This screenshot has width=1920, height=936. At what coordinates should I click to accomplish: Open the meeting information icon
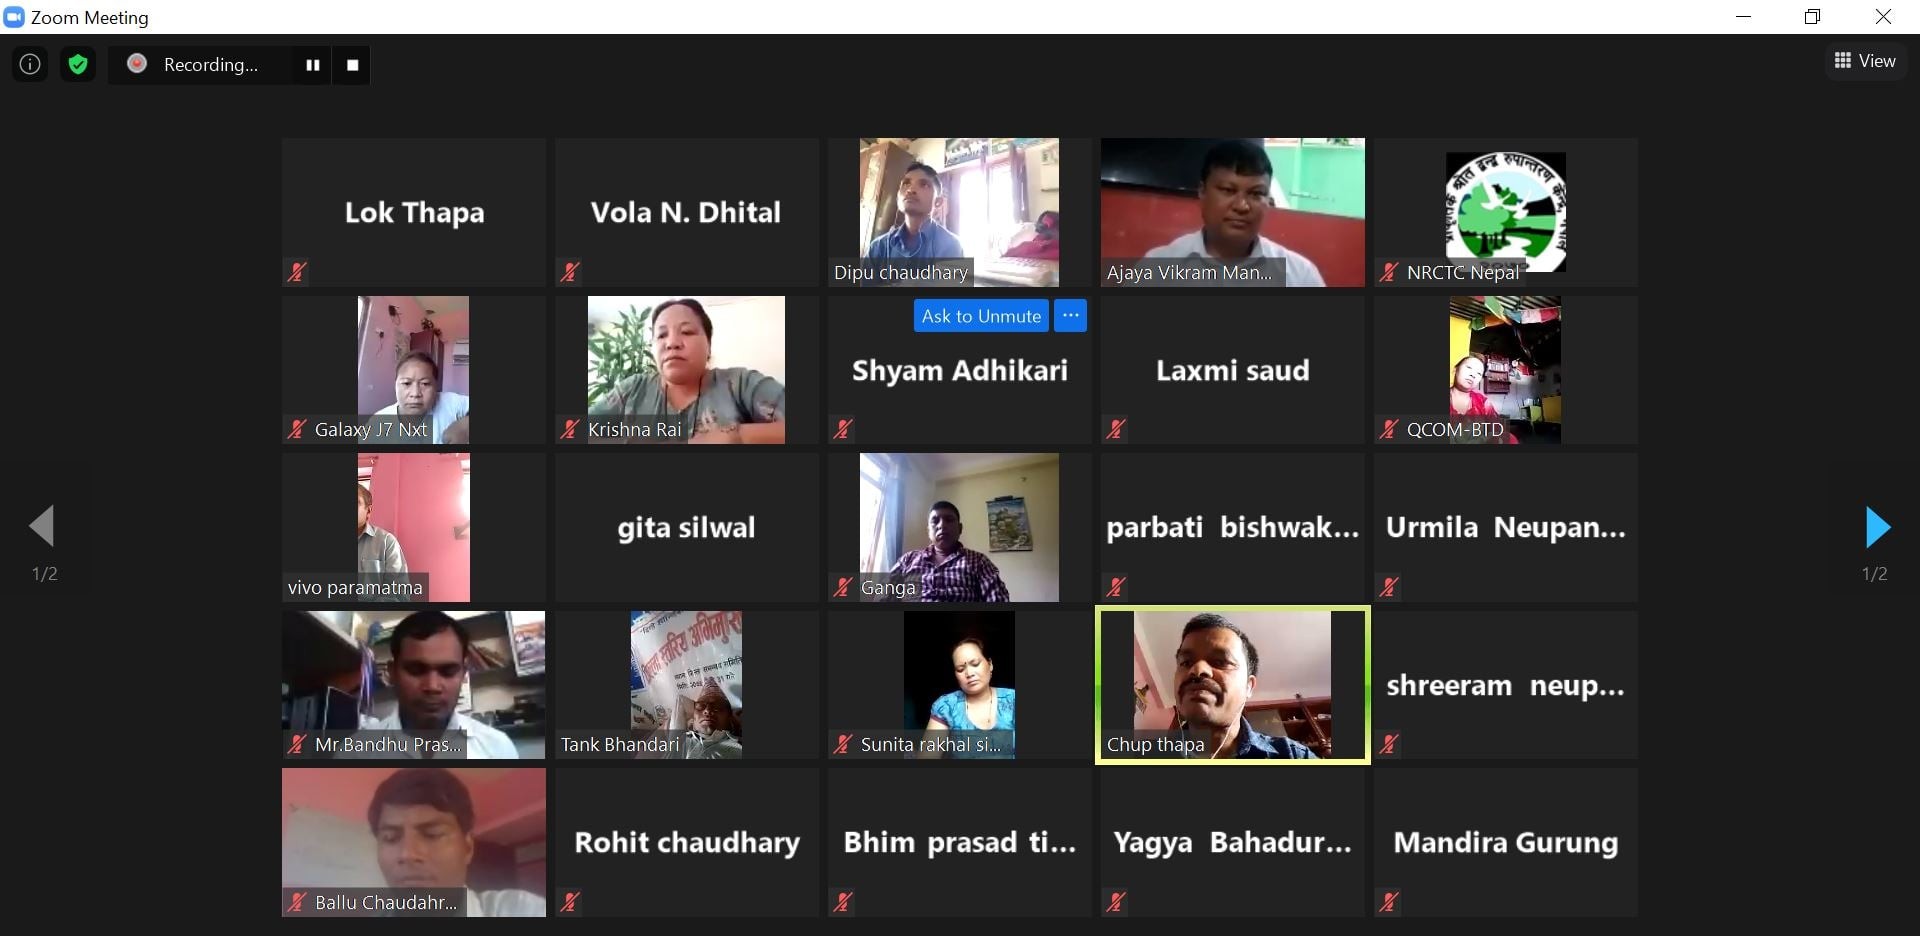point(30,65)
